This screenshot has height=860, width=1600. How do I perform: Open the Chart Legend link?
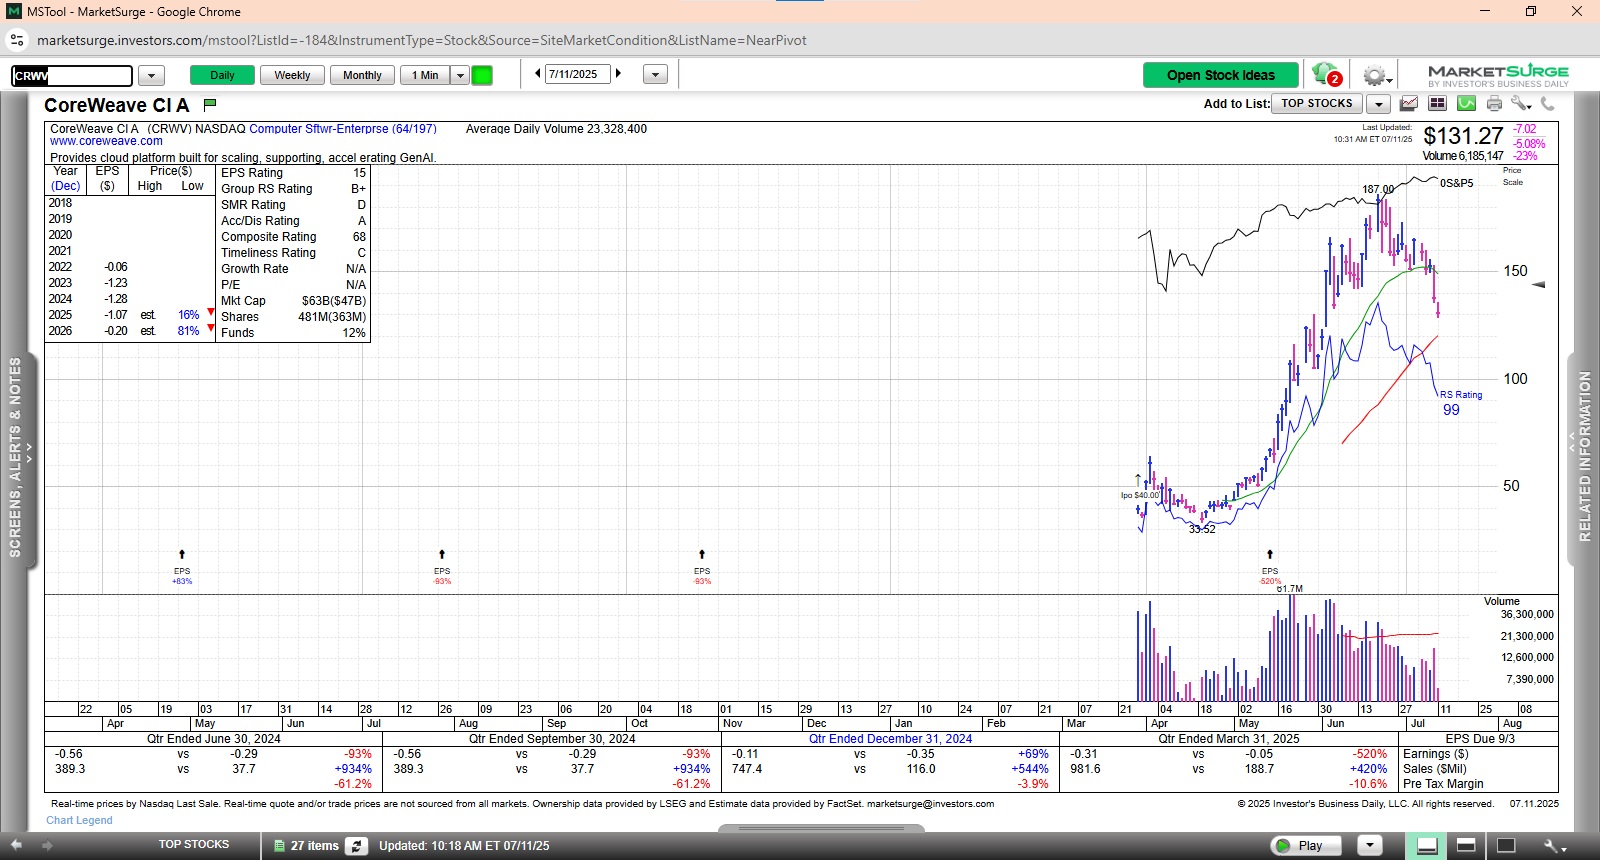79,820
